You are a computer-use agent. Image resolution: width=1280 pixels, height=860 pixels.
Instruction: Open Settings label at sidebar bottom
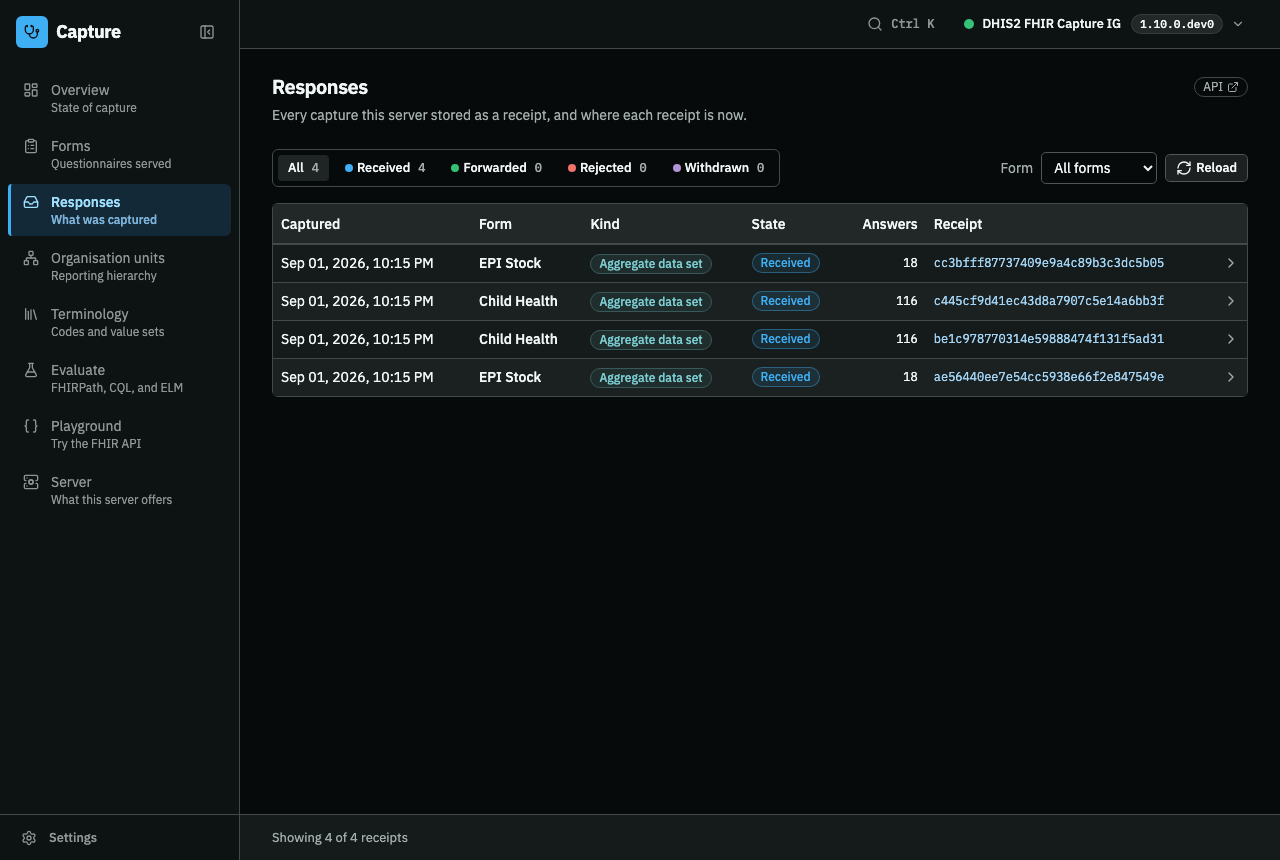point(73,838)
